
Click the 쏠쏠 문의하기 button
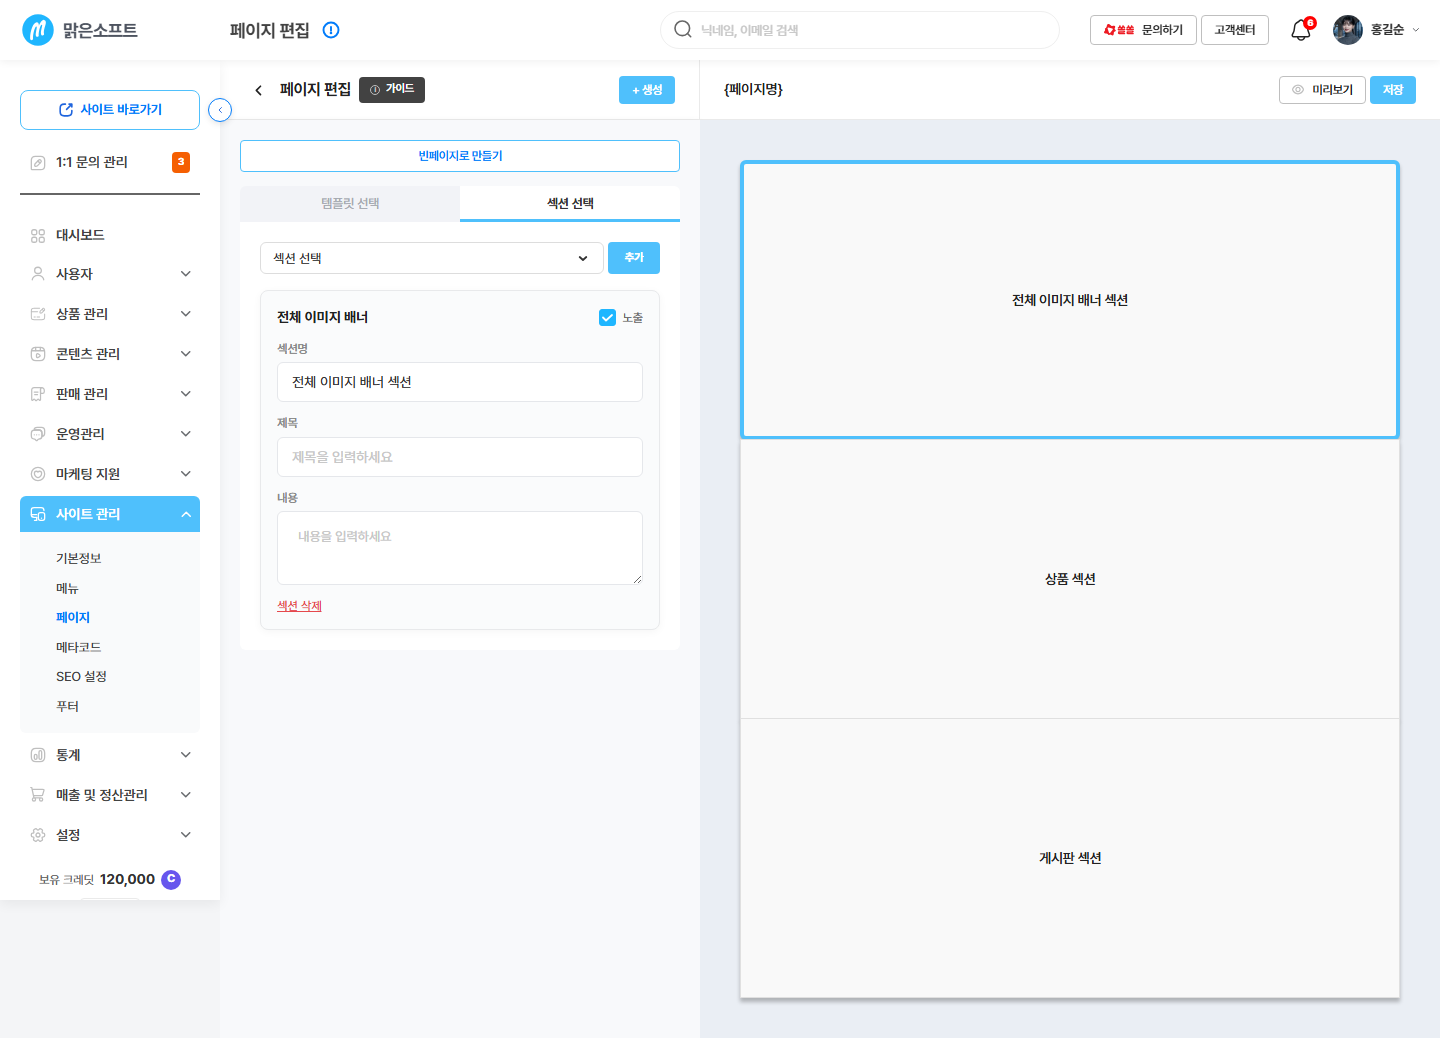pyautogui.click(x=1143, y=30)
